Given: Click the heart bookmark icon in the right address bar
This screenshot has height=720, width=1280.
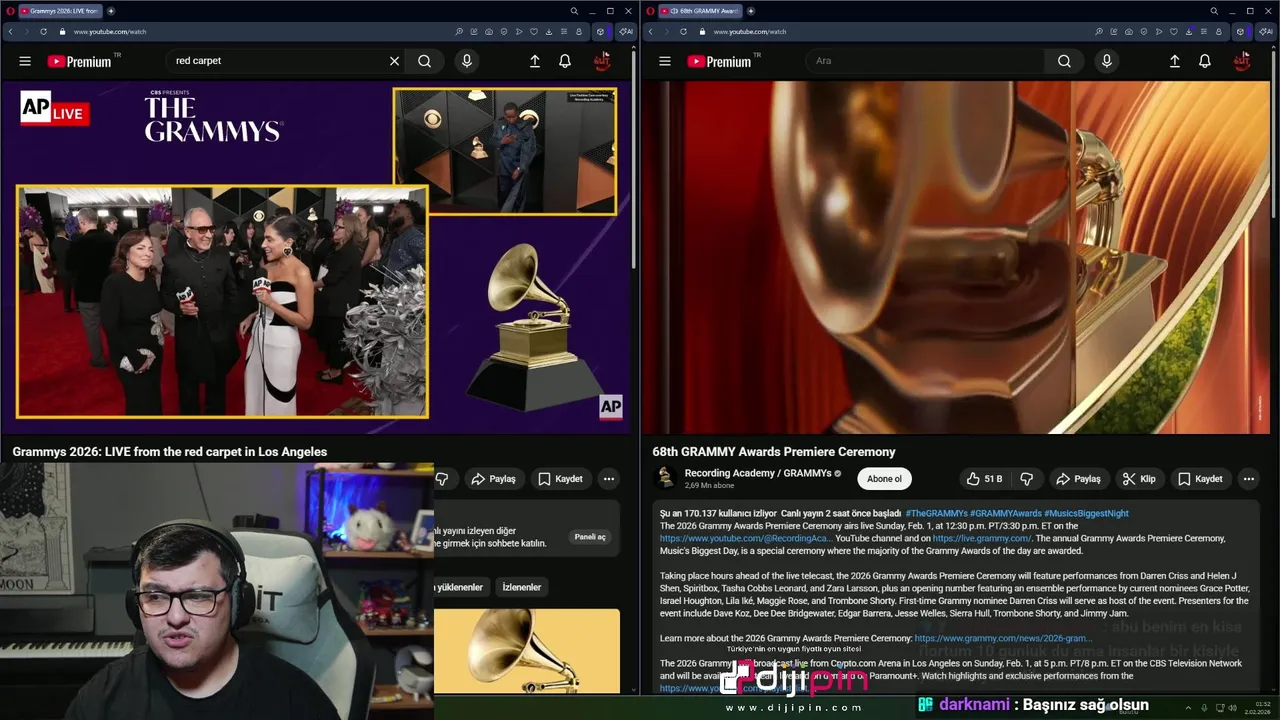Looking at the screenshot, I should coord(1174,32).
